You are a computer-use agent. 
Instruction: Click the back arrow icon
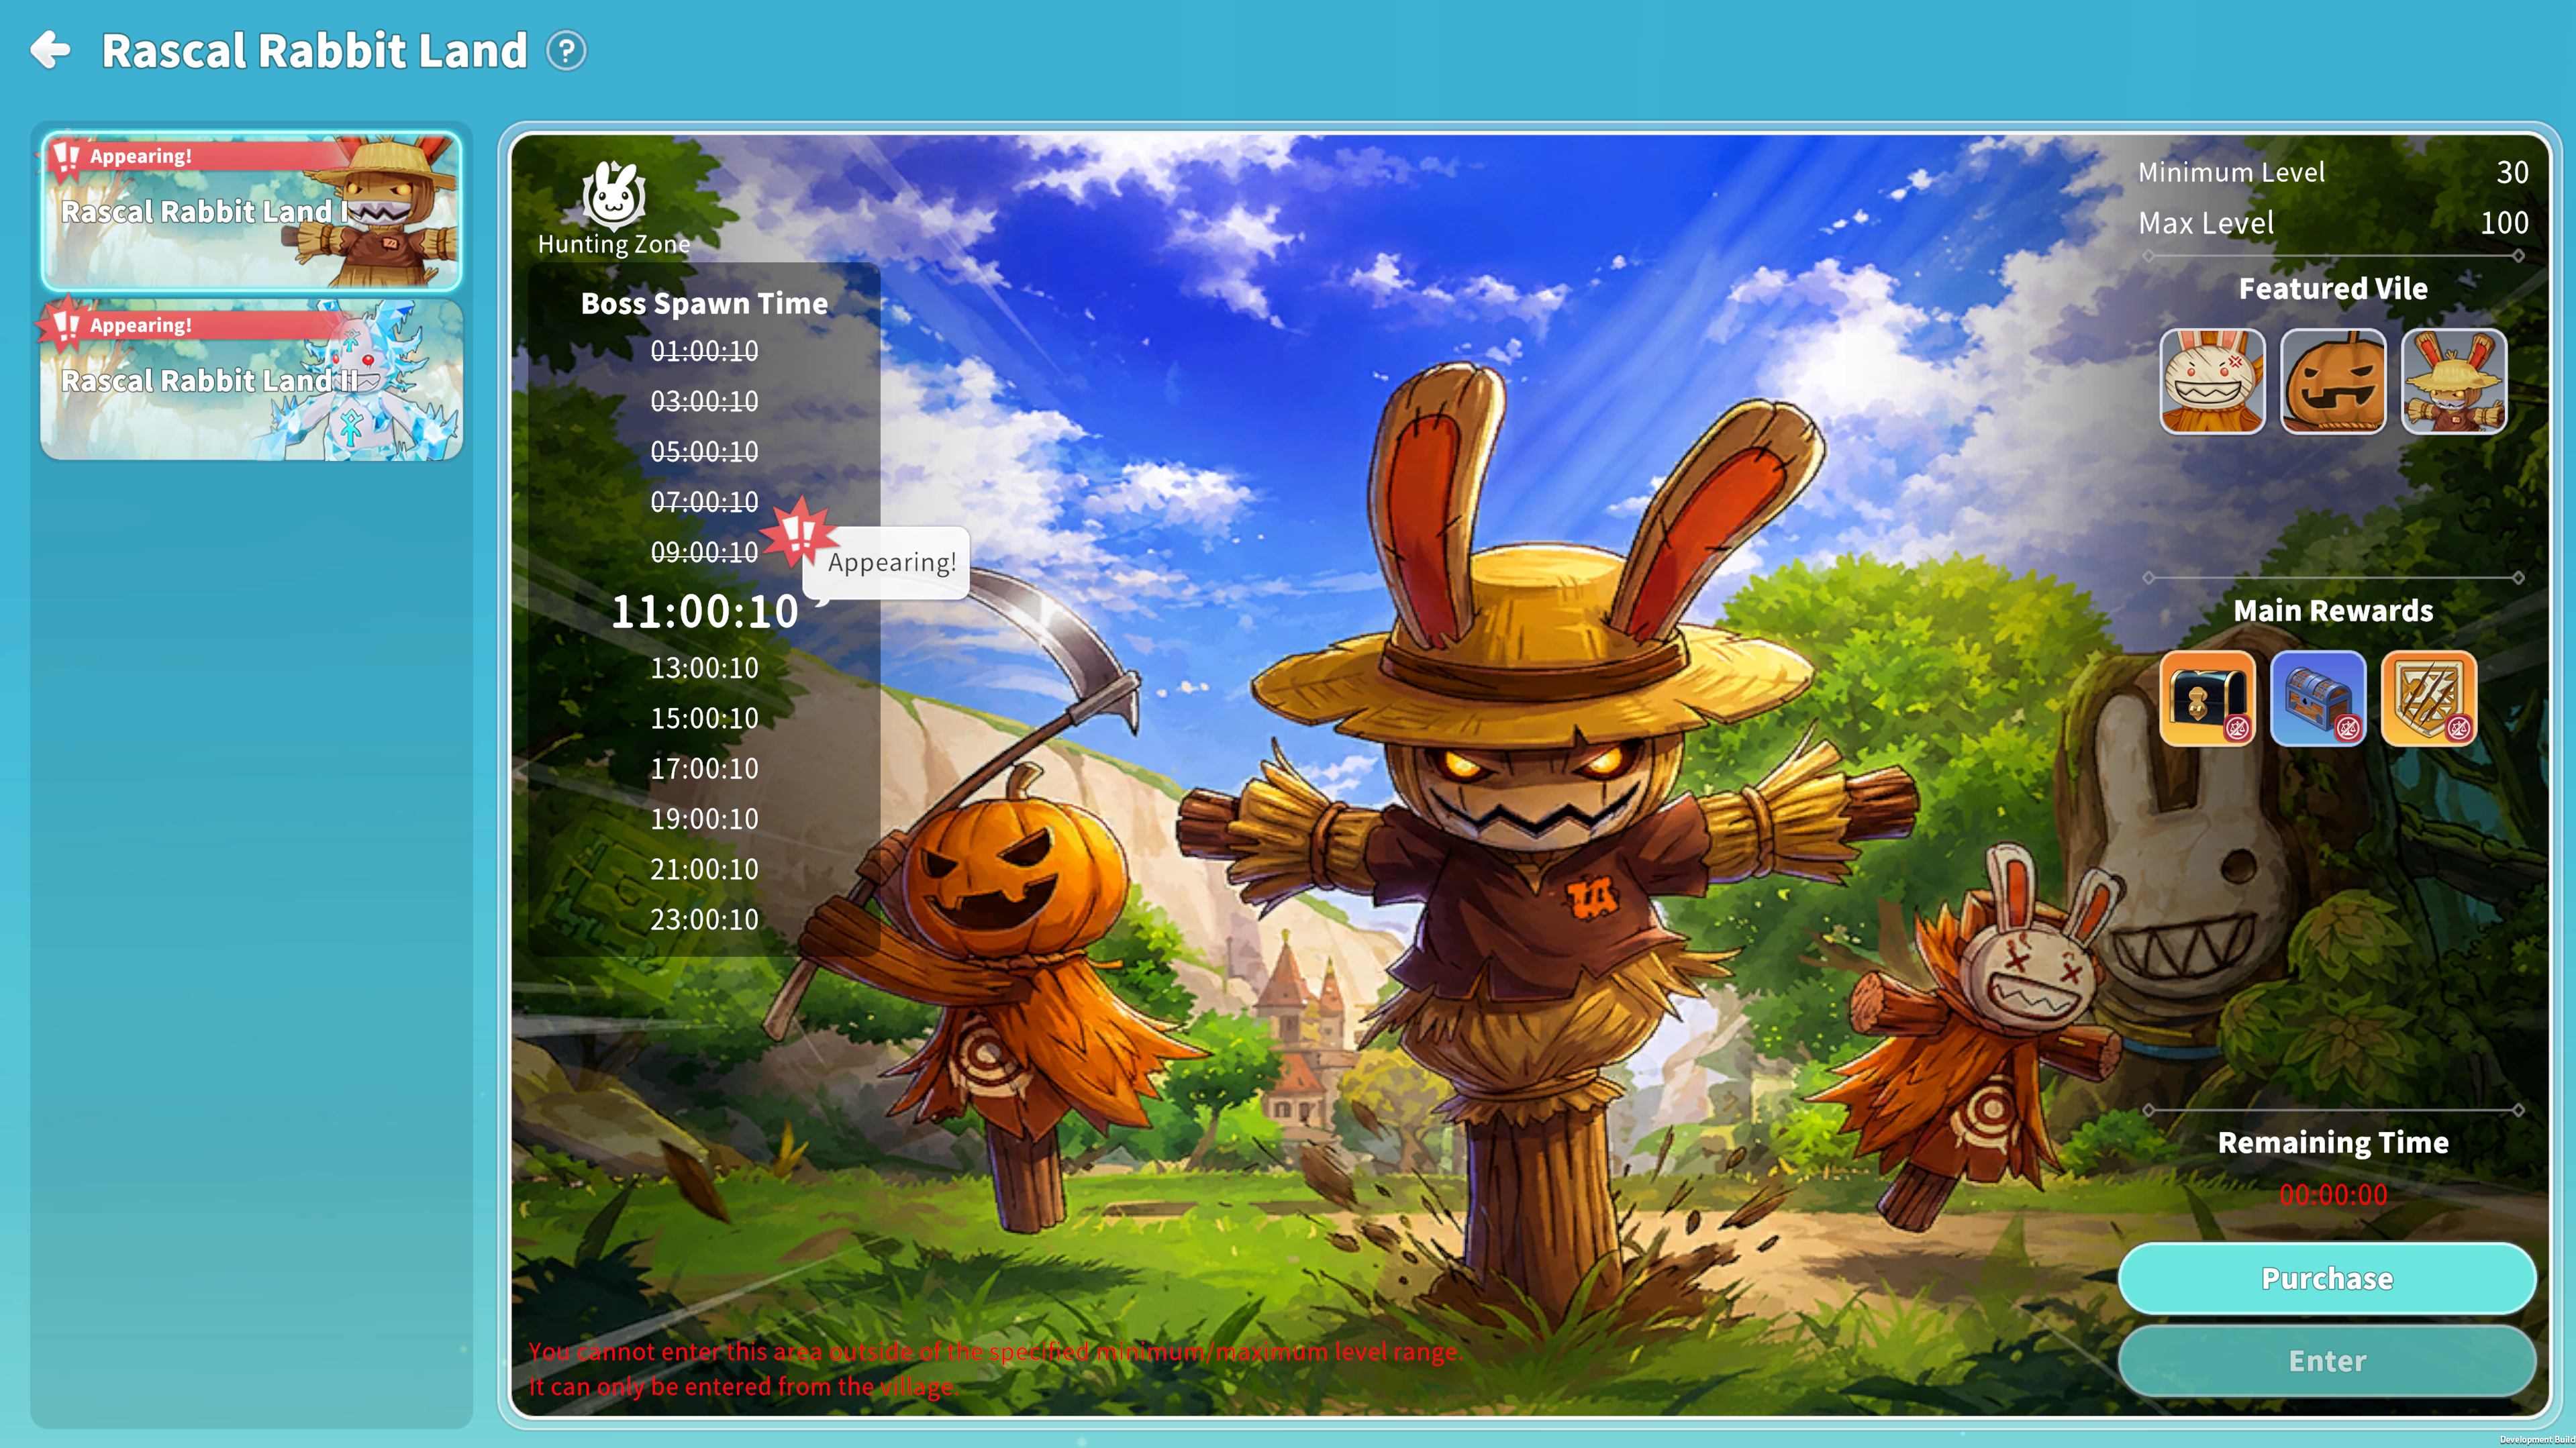50,50
